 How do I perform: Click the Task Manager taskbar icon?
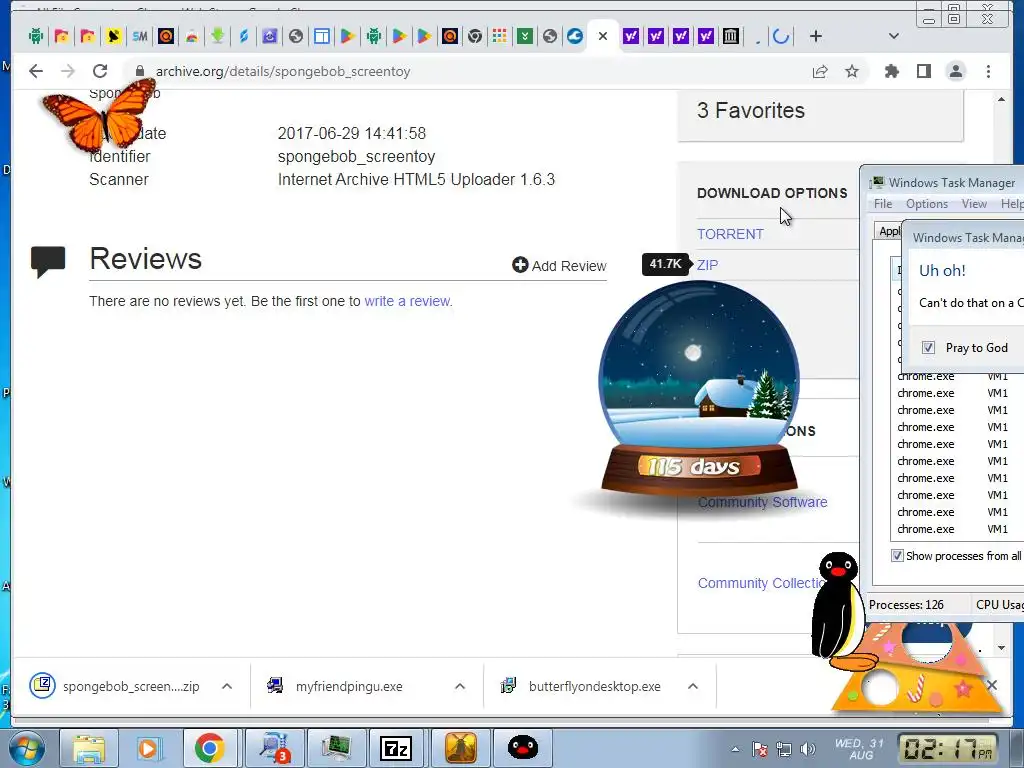tap(335, 748)
